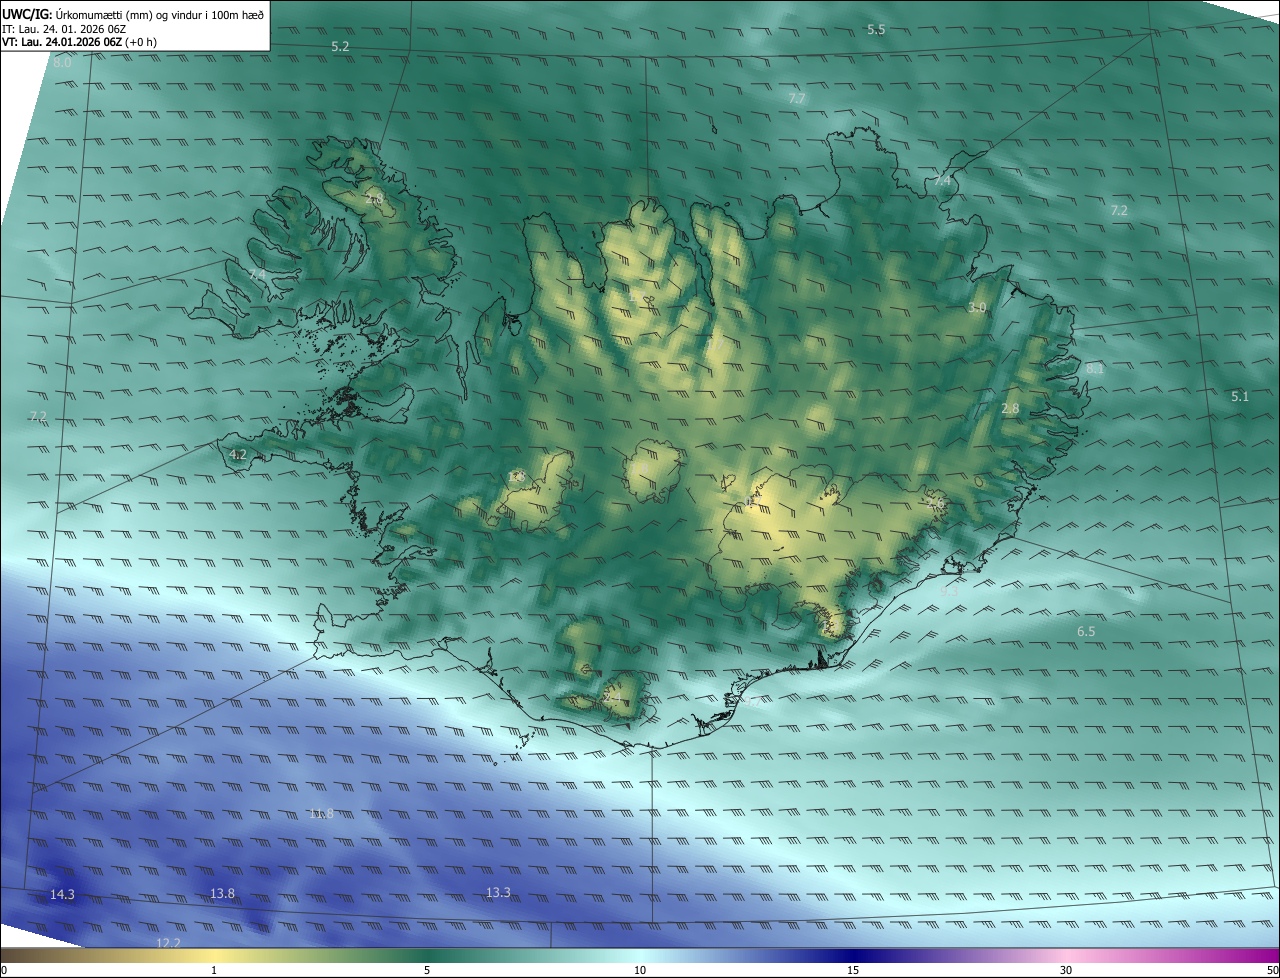Image resolution: width=1280 pixels, height=978 pixels.
Task: Click the map value 8.0
Action: pos(62,62)
